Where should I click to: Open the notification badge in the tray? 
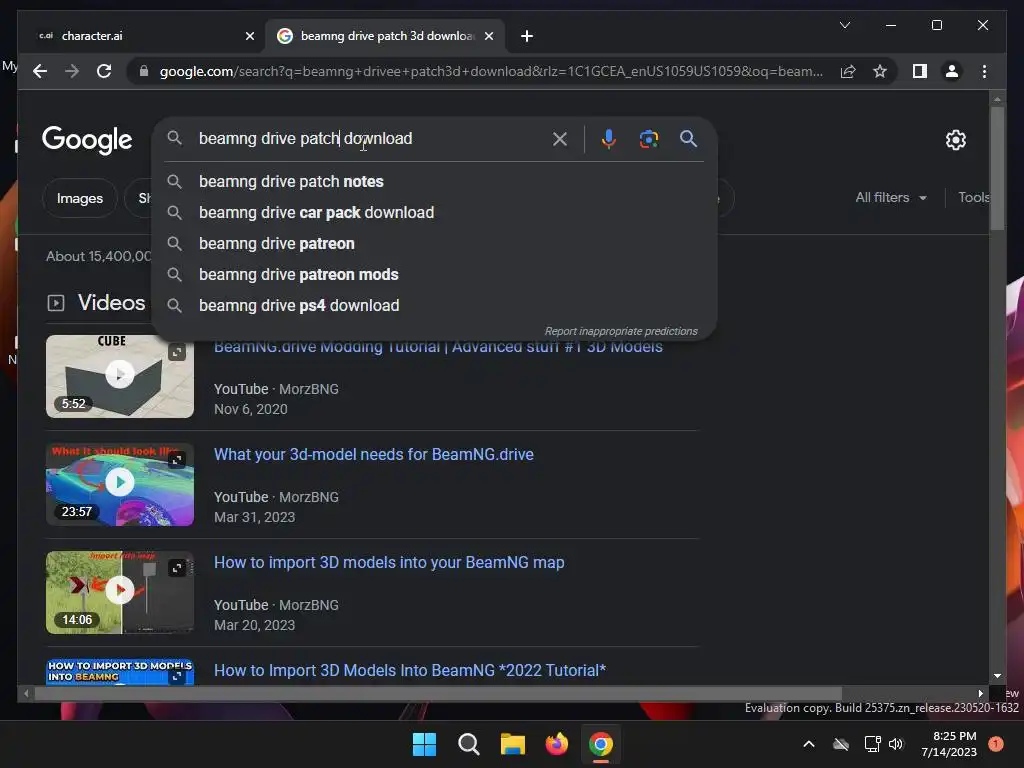[995, 744]
